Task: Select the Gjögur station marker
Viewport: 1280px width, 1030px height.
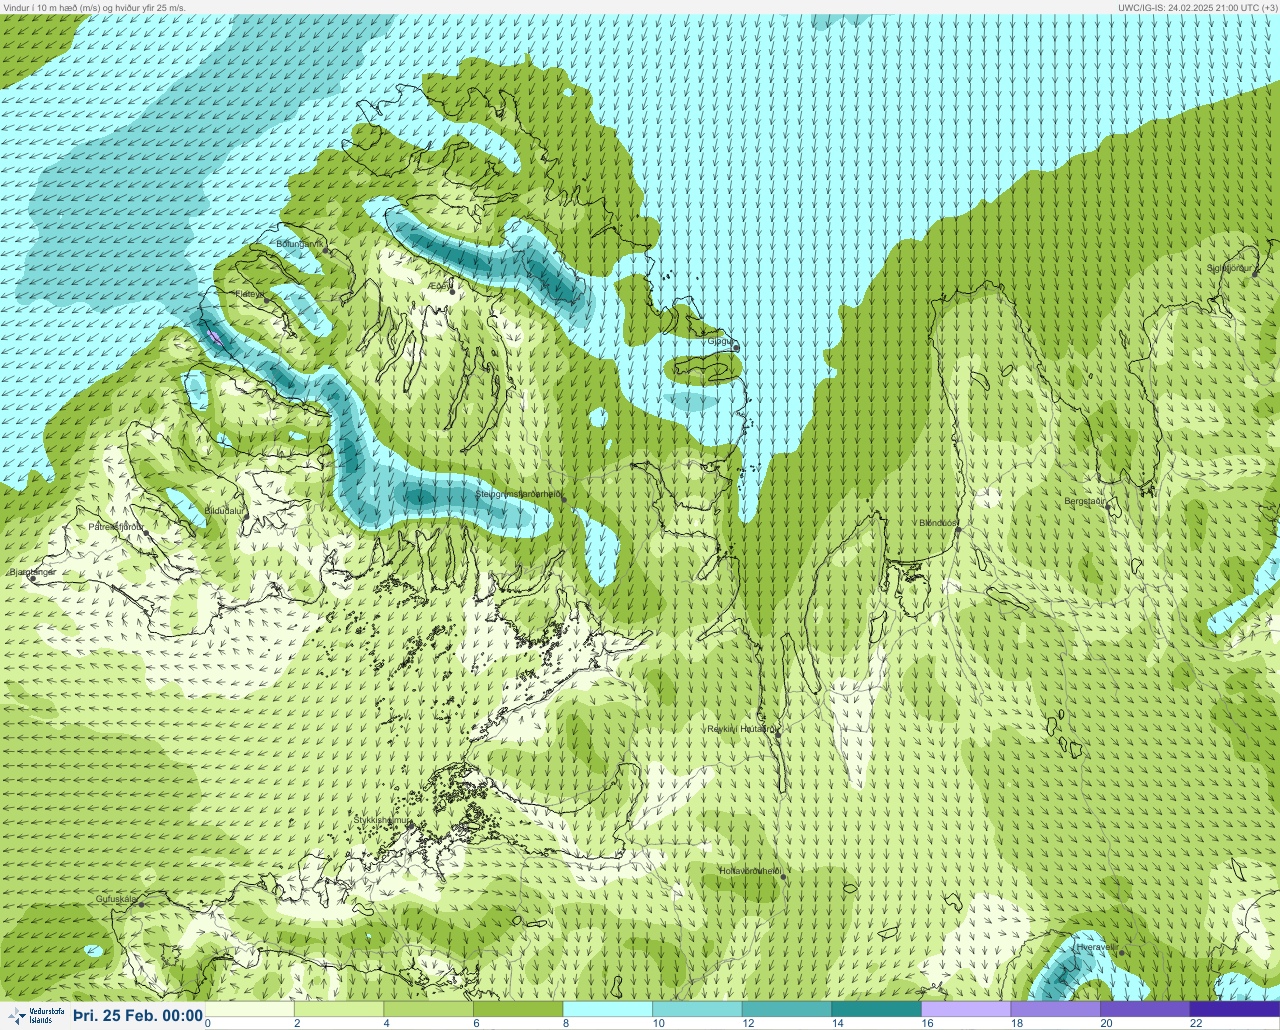Action: (x=736, y=348)
